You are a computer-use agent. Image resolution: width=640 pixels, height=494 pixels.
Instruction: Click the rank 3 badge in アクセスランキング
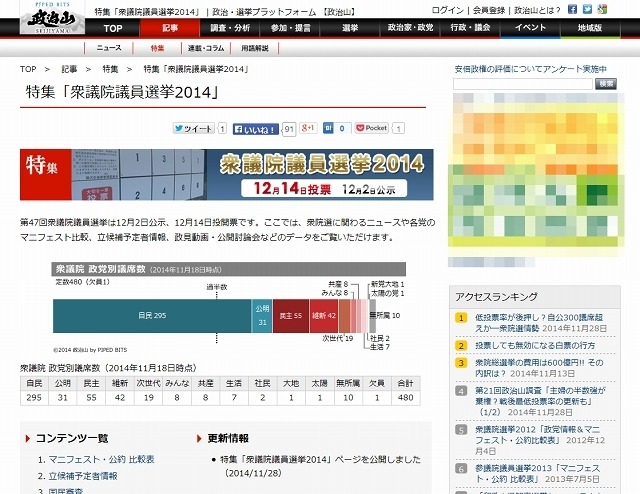click(461, 363)
